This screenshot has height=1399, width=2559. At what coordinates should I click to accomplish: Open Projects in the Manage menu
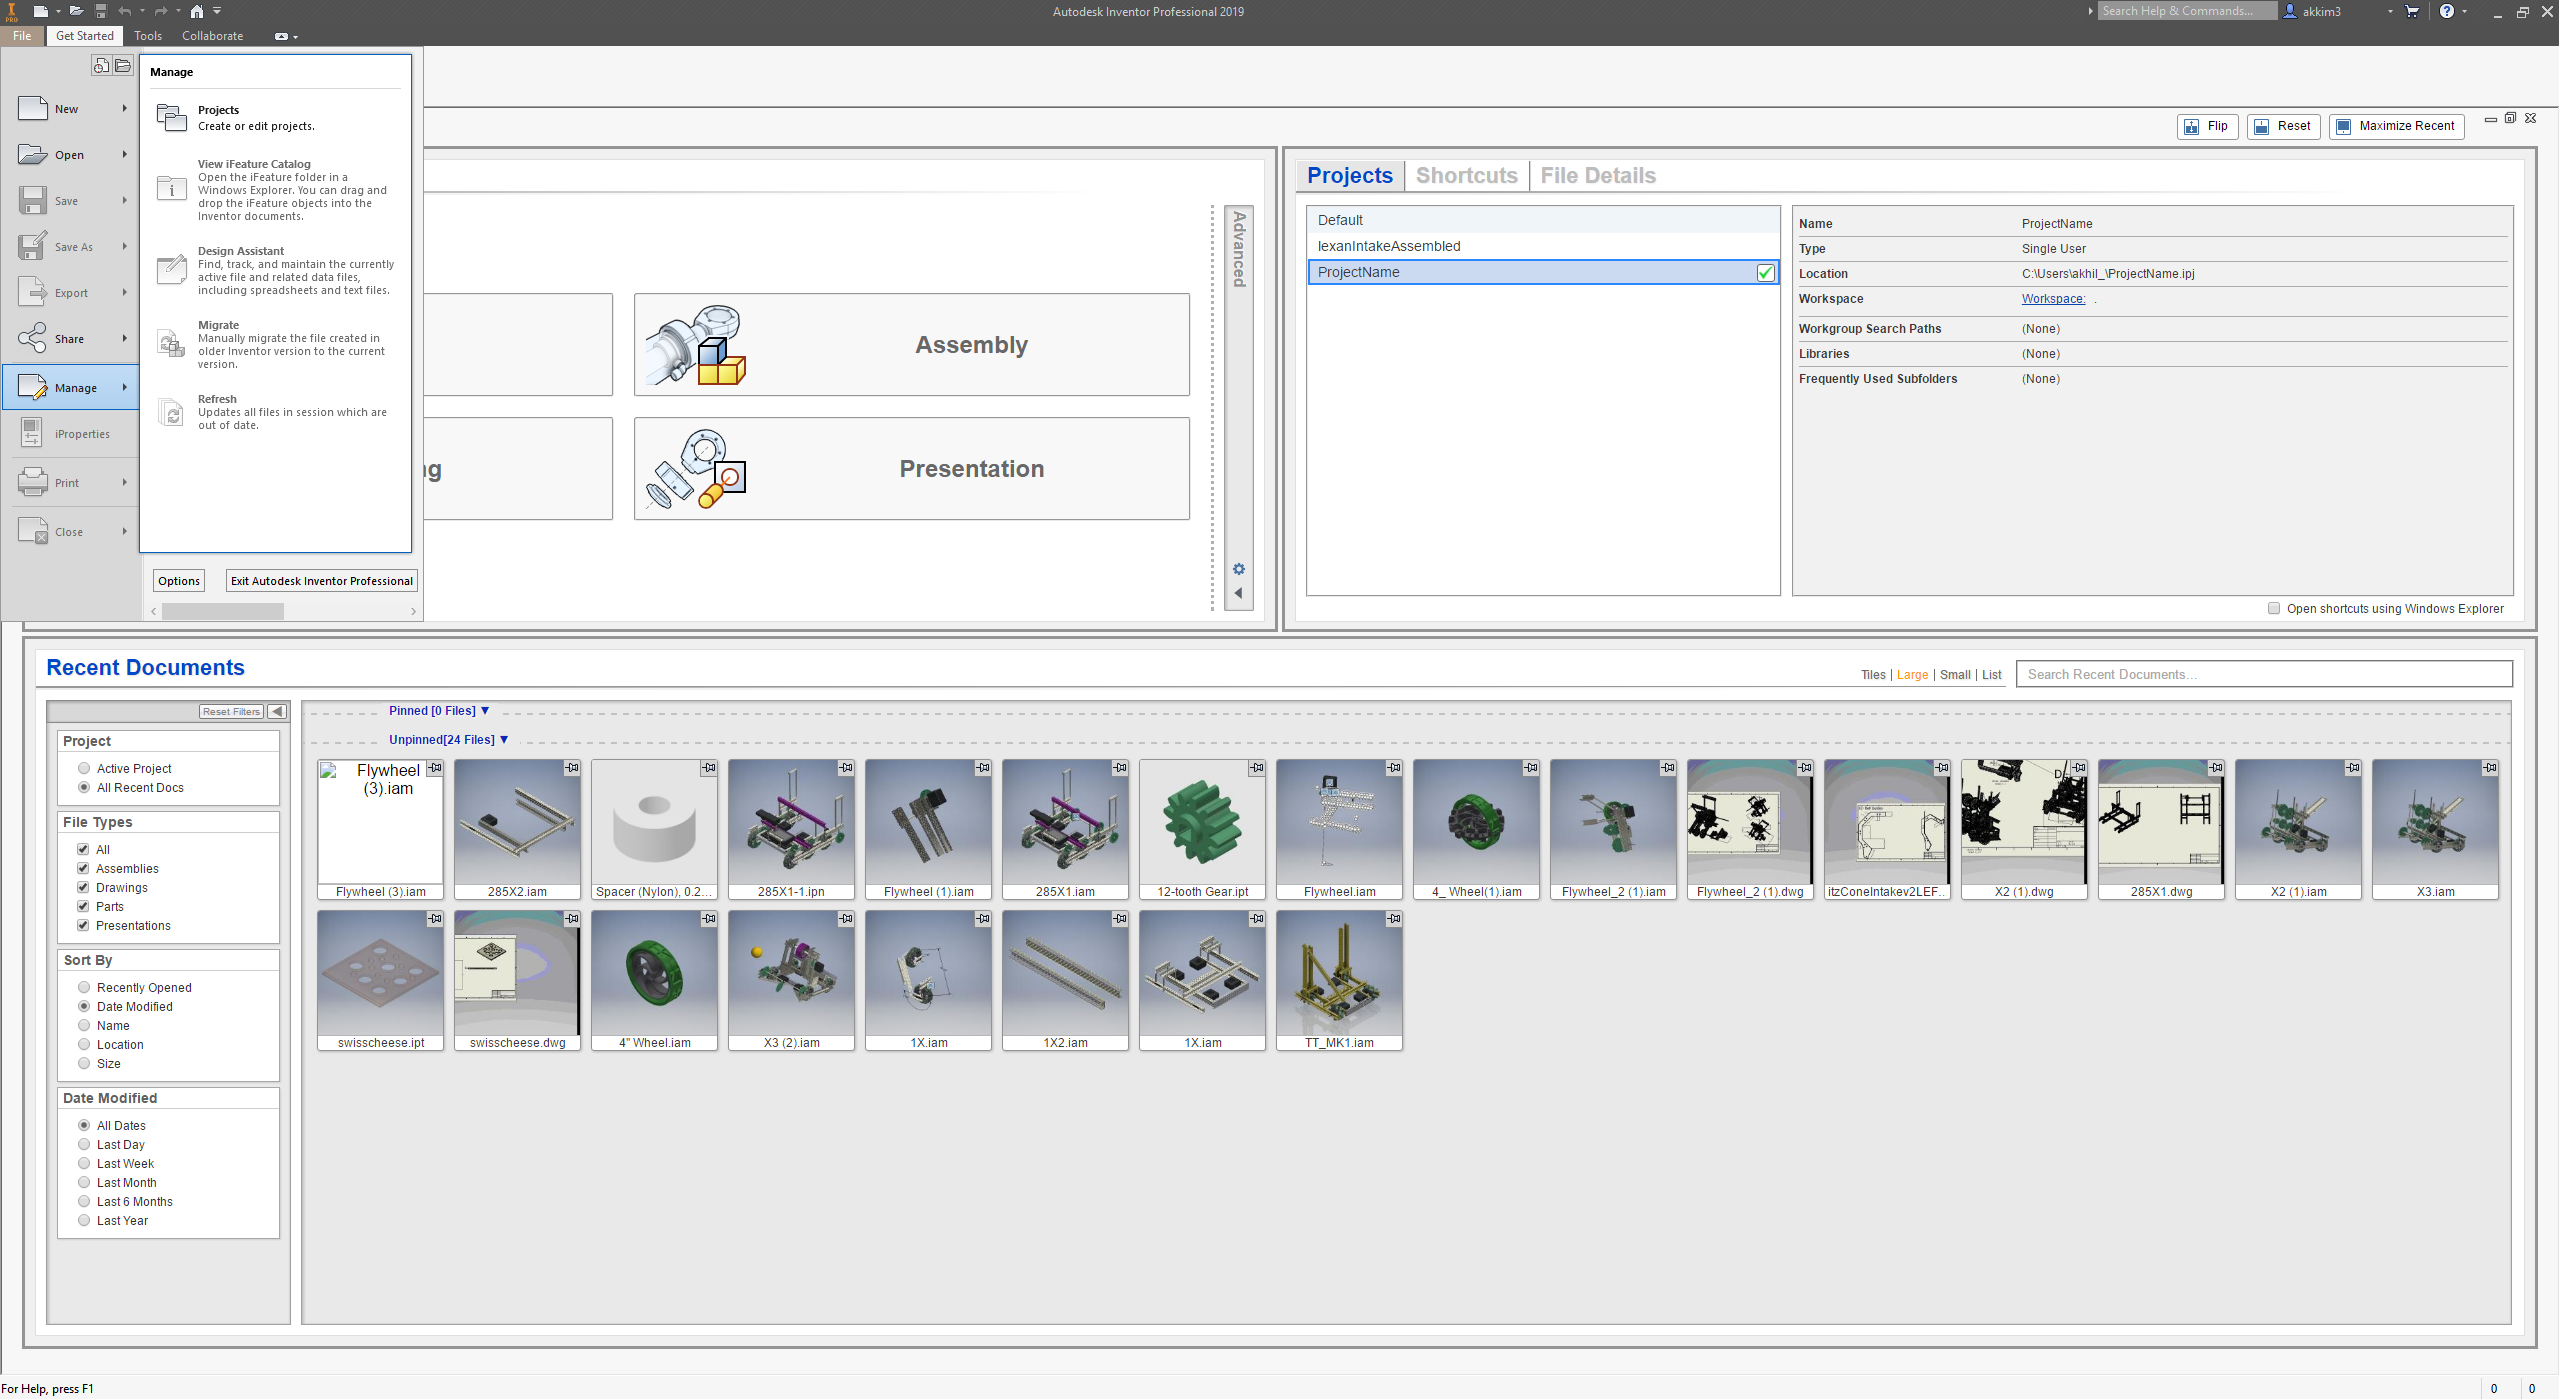point(218,117)
